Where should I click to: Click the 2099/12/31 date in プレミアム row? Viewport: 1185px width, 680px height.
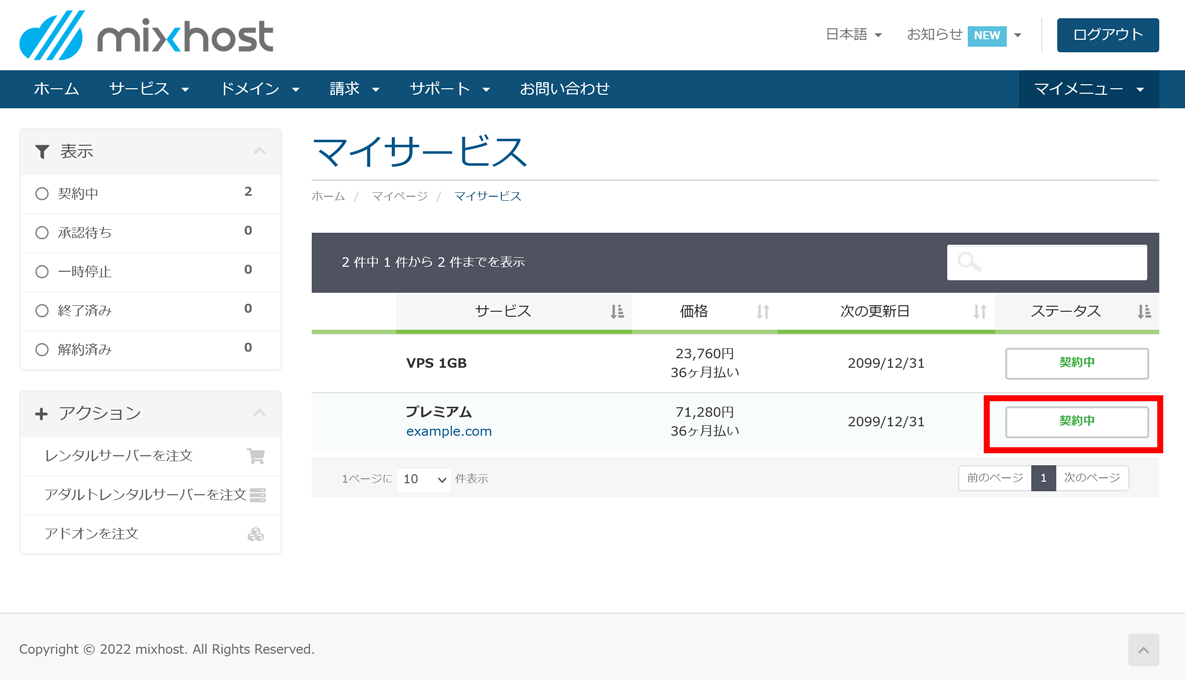click(886, 422)
